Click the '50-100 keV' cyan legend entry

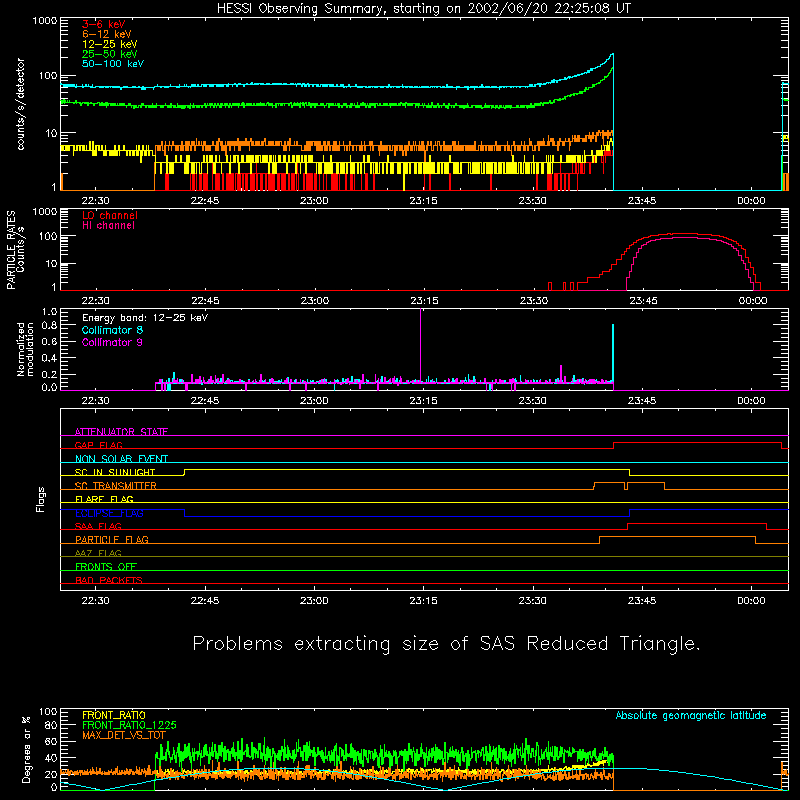pyautogui.click(x=113, y=64)
